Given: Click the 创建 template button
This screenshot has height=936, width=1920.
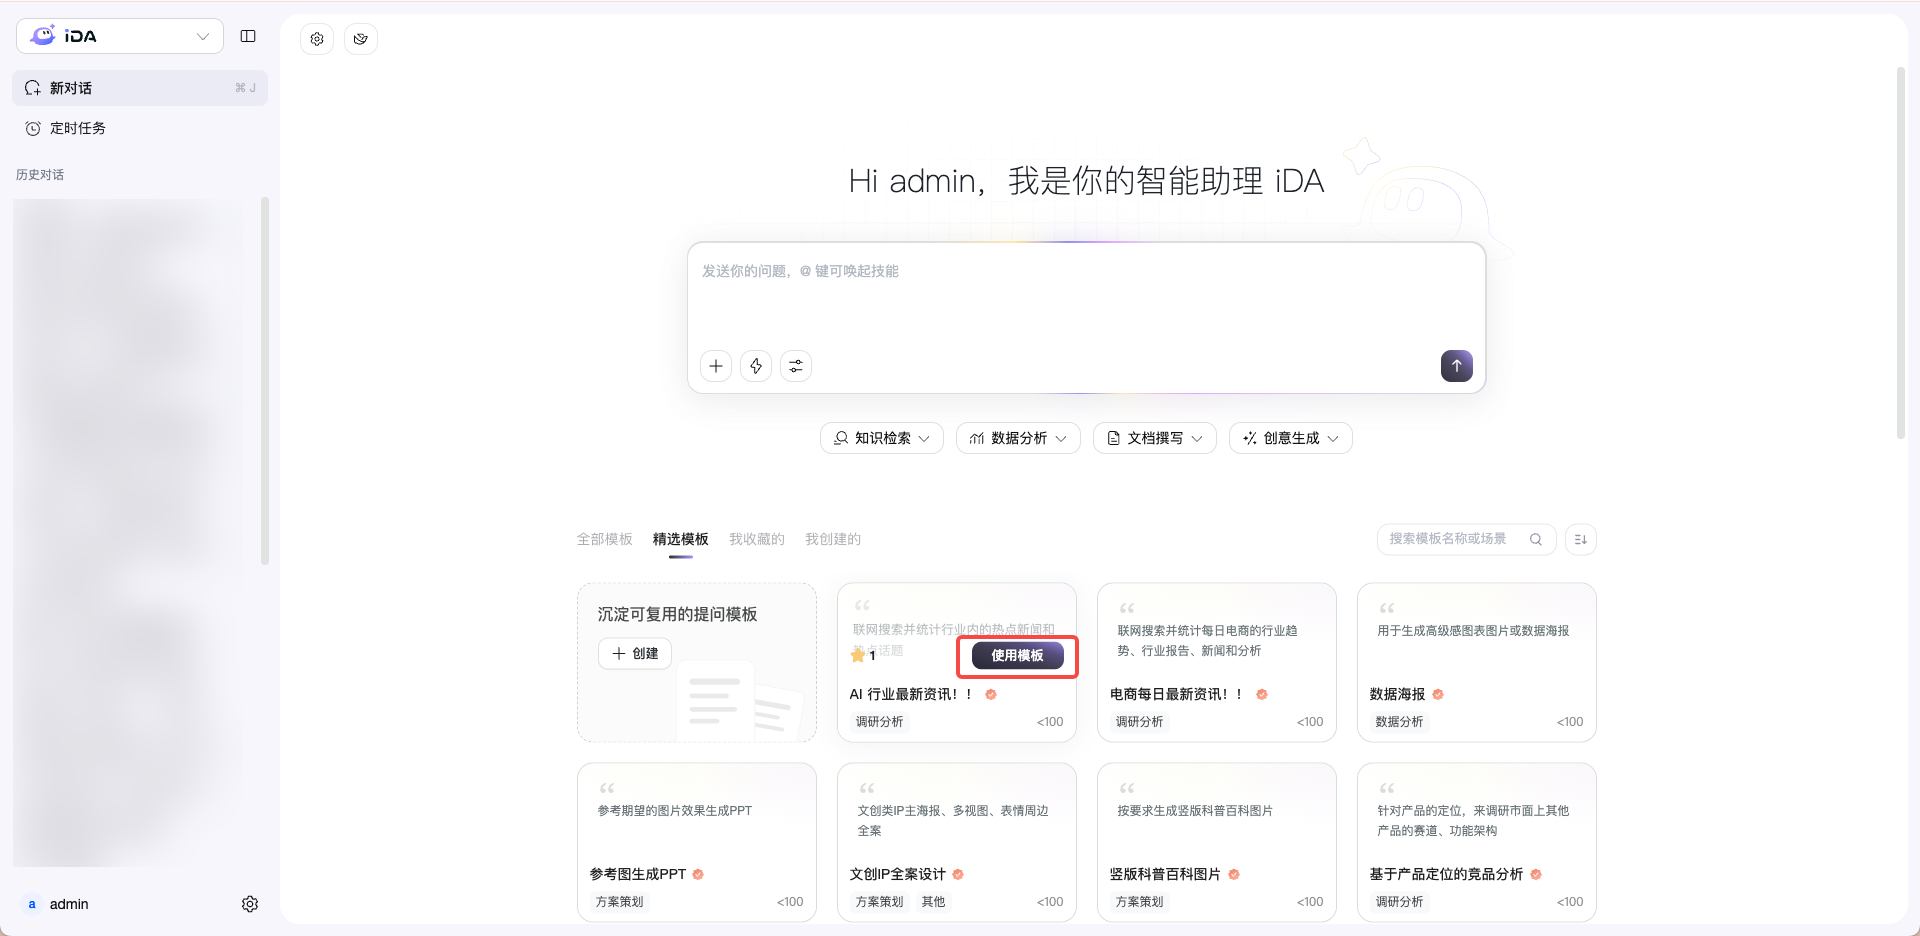Looking at the screenshot, I should tap(635, 653).
